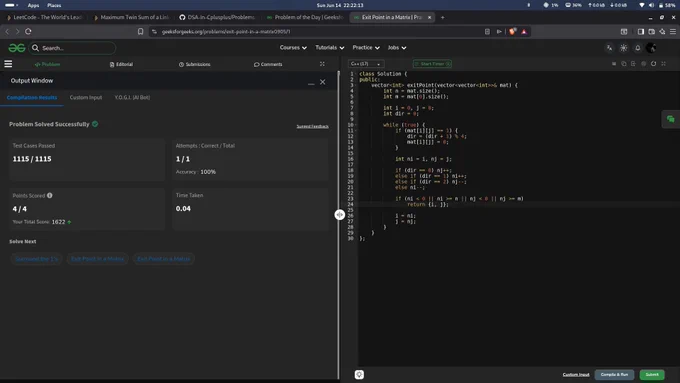The image size is (680, 383).
Task: Open the browser main menu
Action: 673,31
